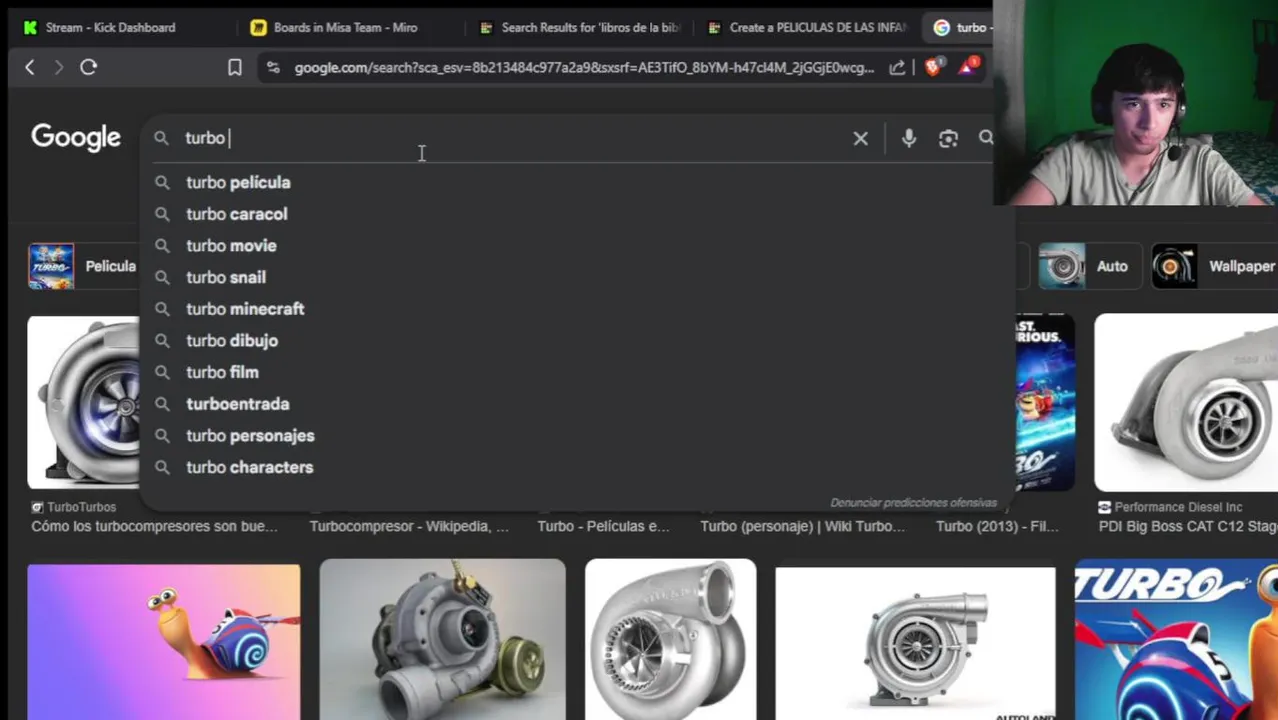Click 'Denunciar predicciones ofensivas' link
The height and width of the screenshot is (720, 1278).
[913, 503]
